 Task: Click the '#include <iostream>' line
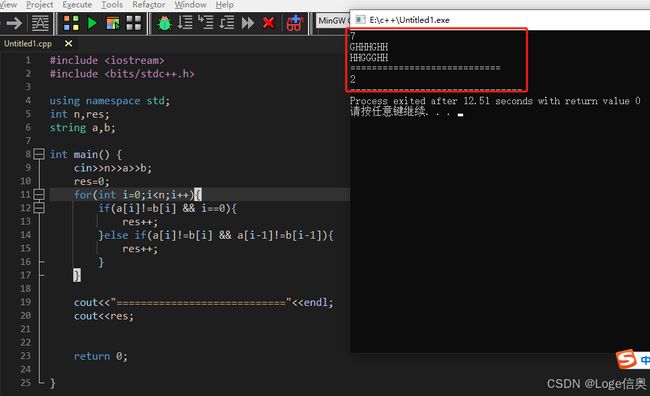(107, 61)
